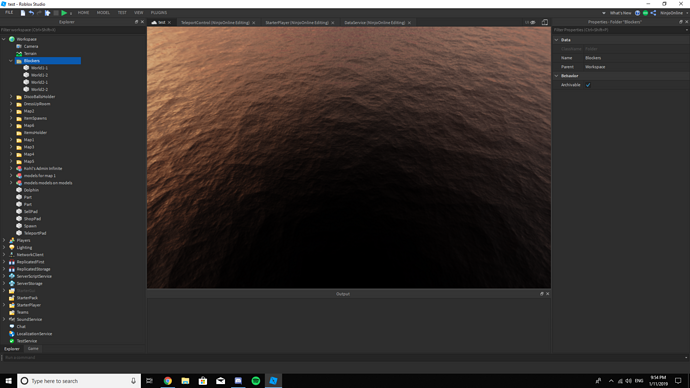Click the green Play button in the toolbar
This screenshot has height=388, width=690.
pyautogui.click(x=64, y=13)
